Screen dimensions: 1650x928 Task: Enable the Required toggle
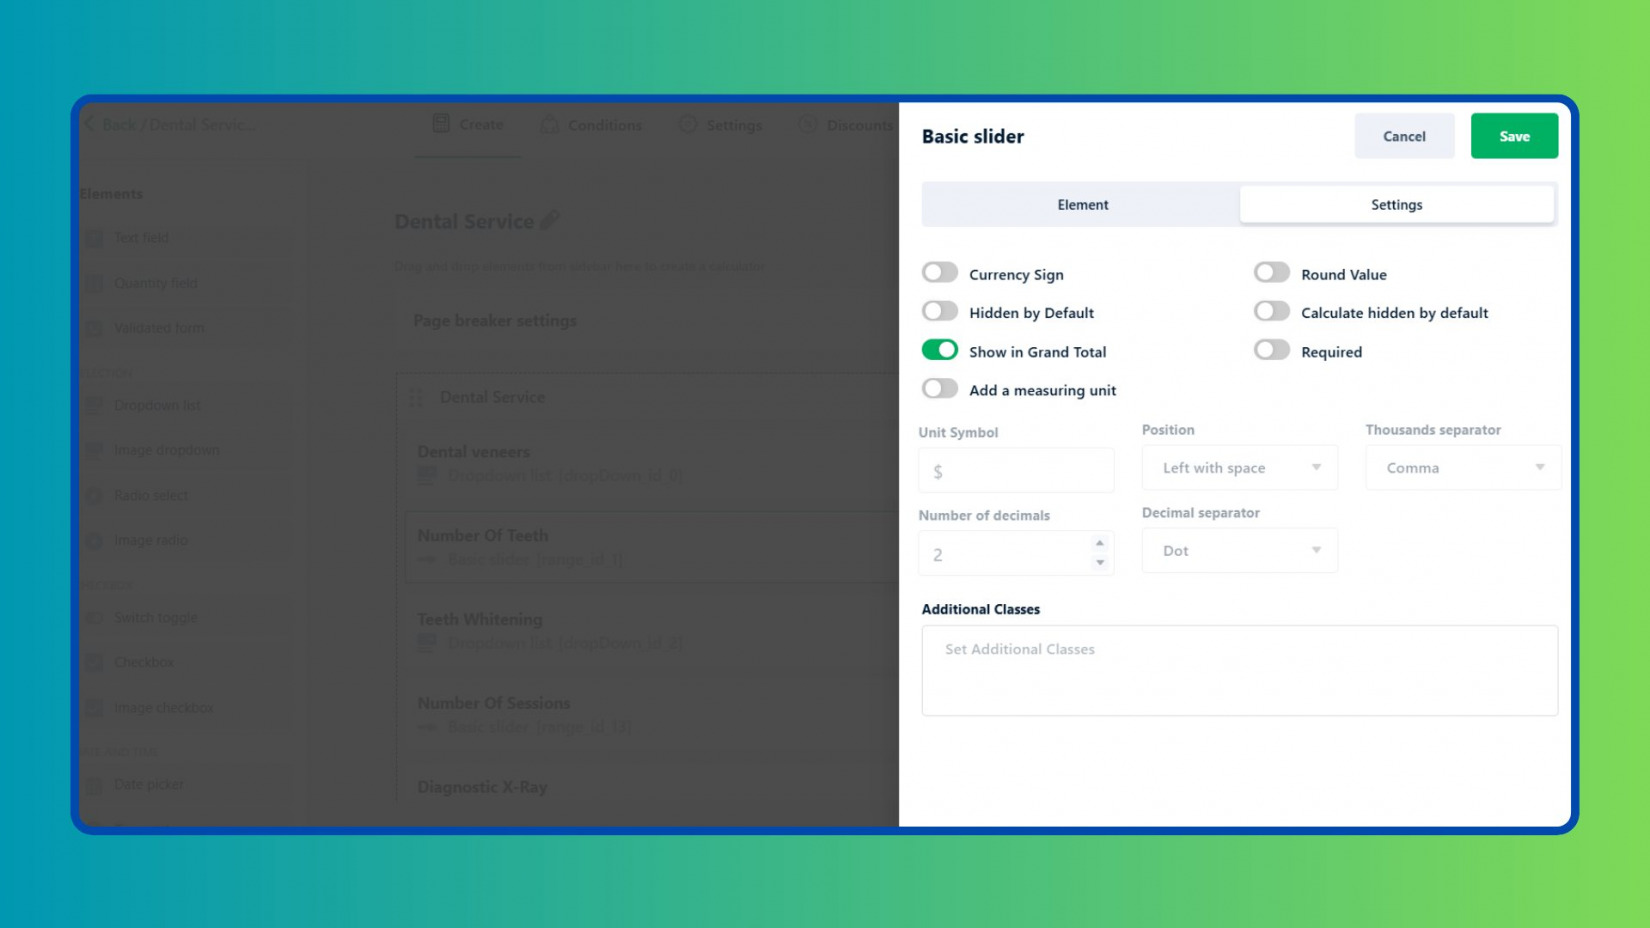pyautogui.click(x=1272, y=350)
